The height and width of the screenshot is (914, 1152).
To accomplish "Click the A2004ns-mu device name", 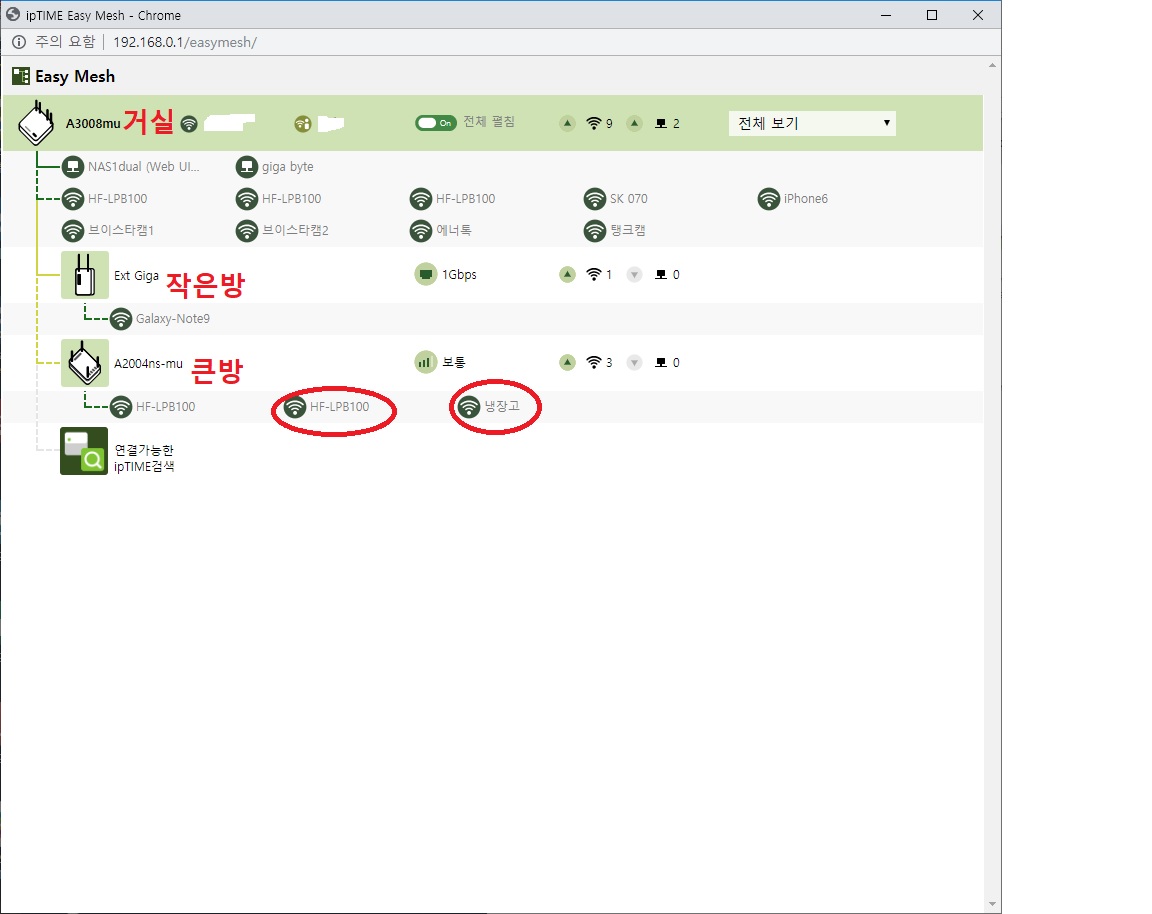I will (148, 363).
